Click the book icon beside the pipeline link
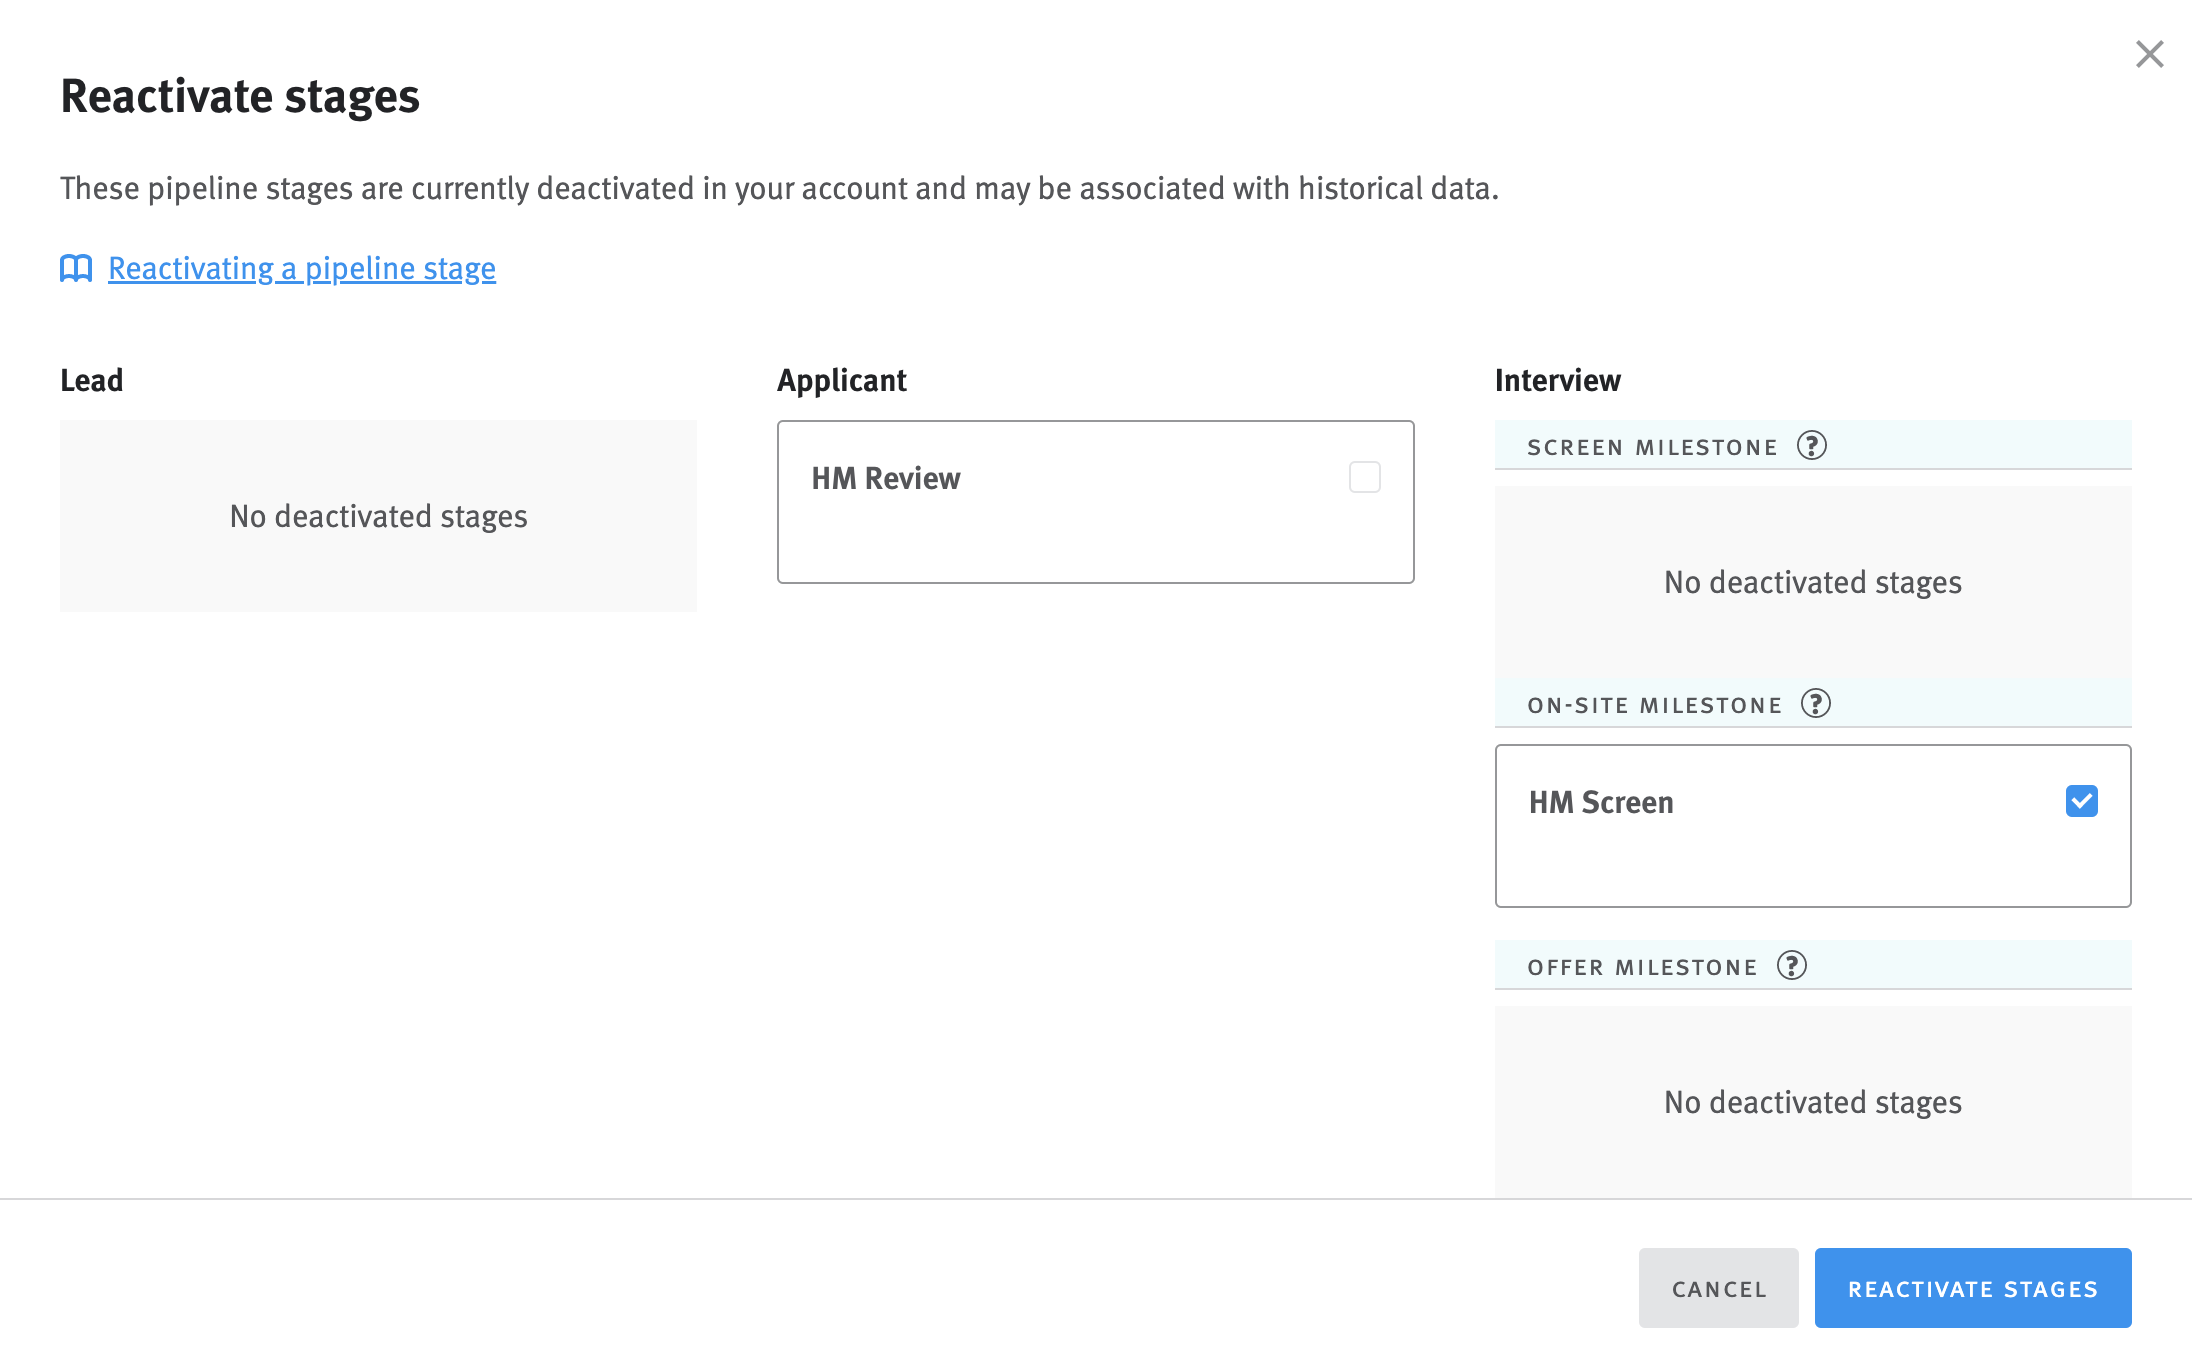The image size is (2192, 1368). [x=76, y=268]
